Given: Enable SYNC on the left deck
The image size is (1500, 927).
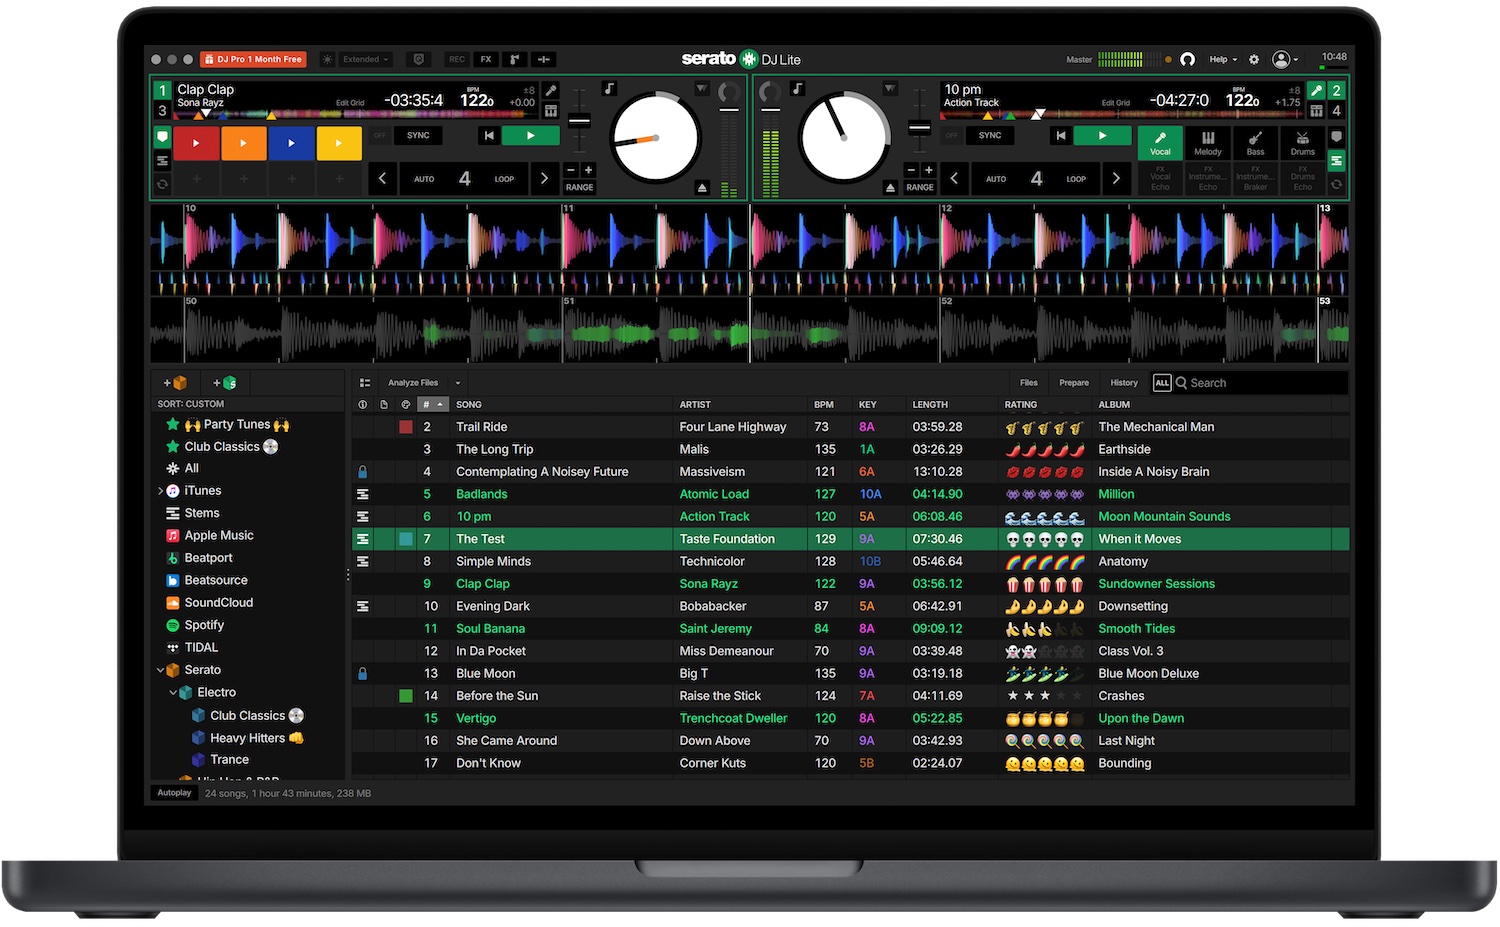Looking at the screenshot, I should 417,135.
